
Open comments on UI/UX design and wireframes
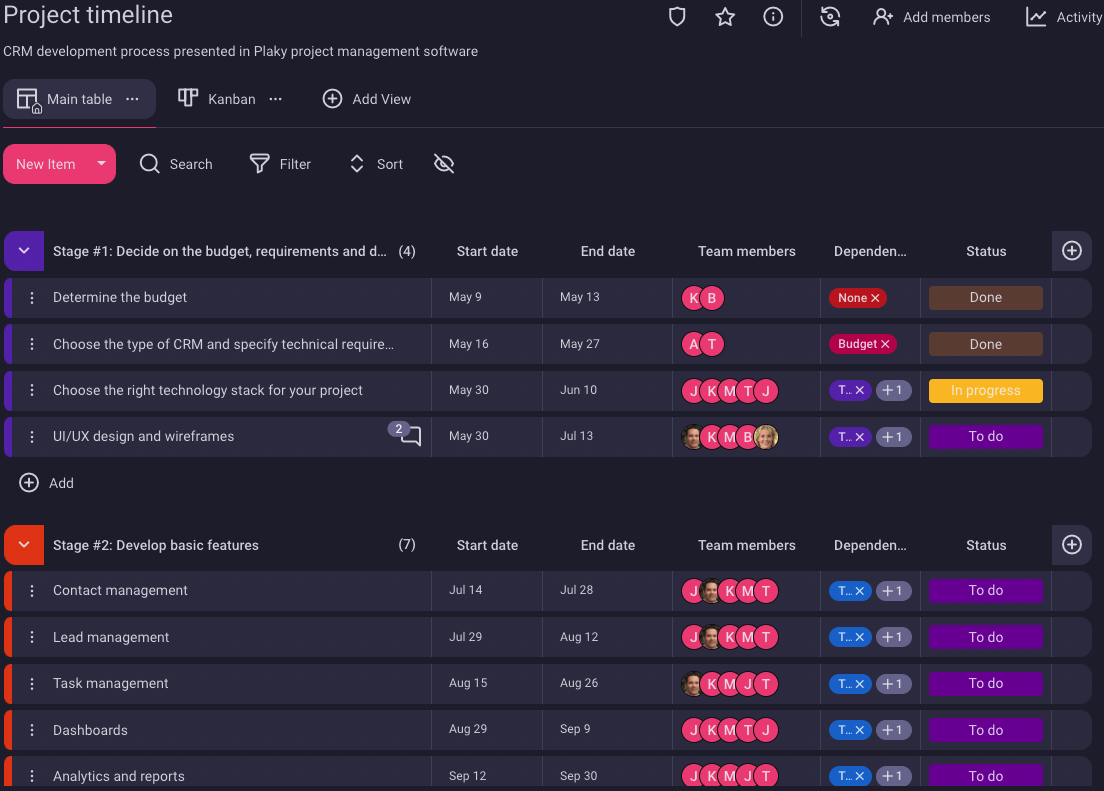click(410, 436)
